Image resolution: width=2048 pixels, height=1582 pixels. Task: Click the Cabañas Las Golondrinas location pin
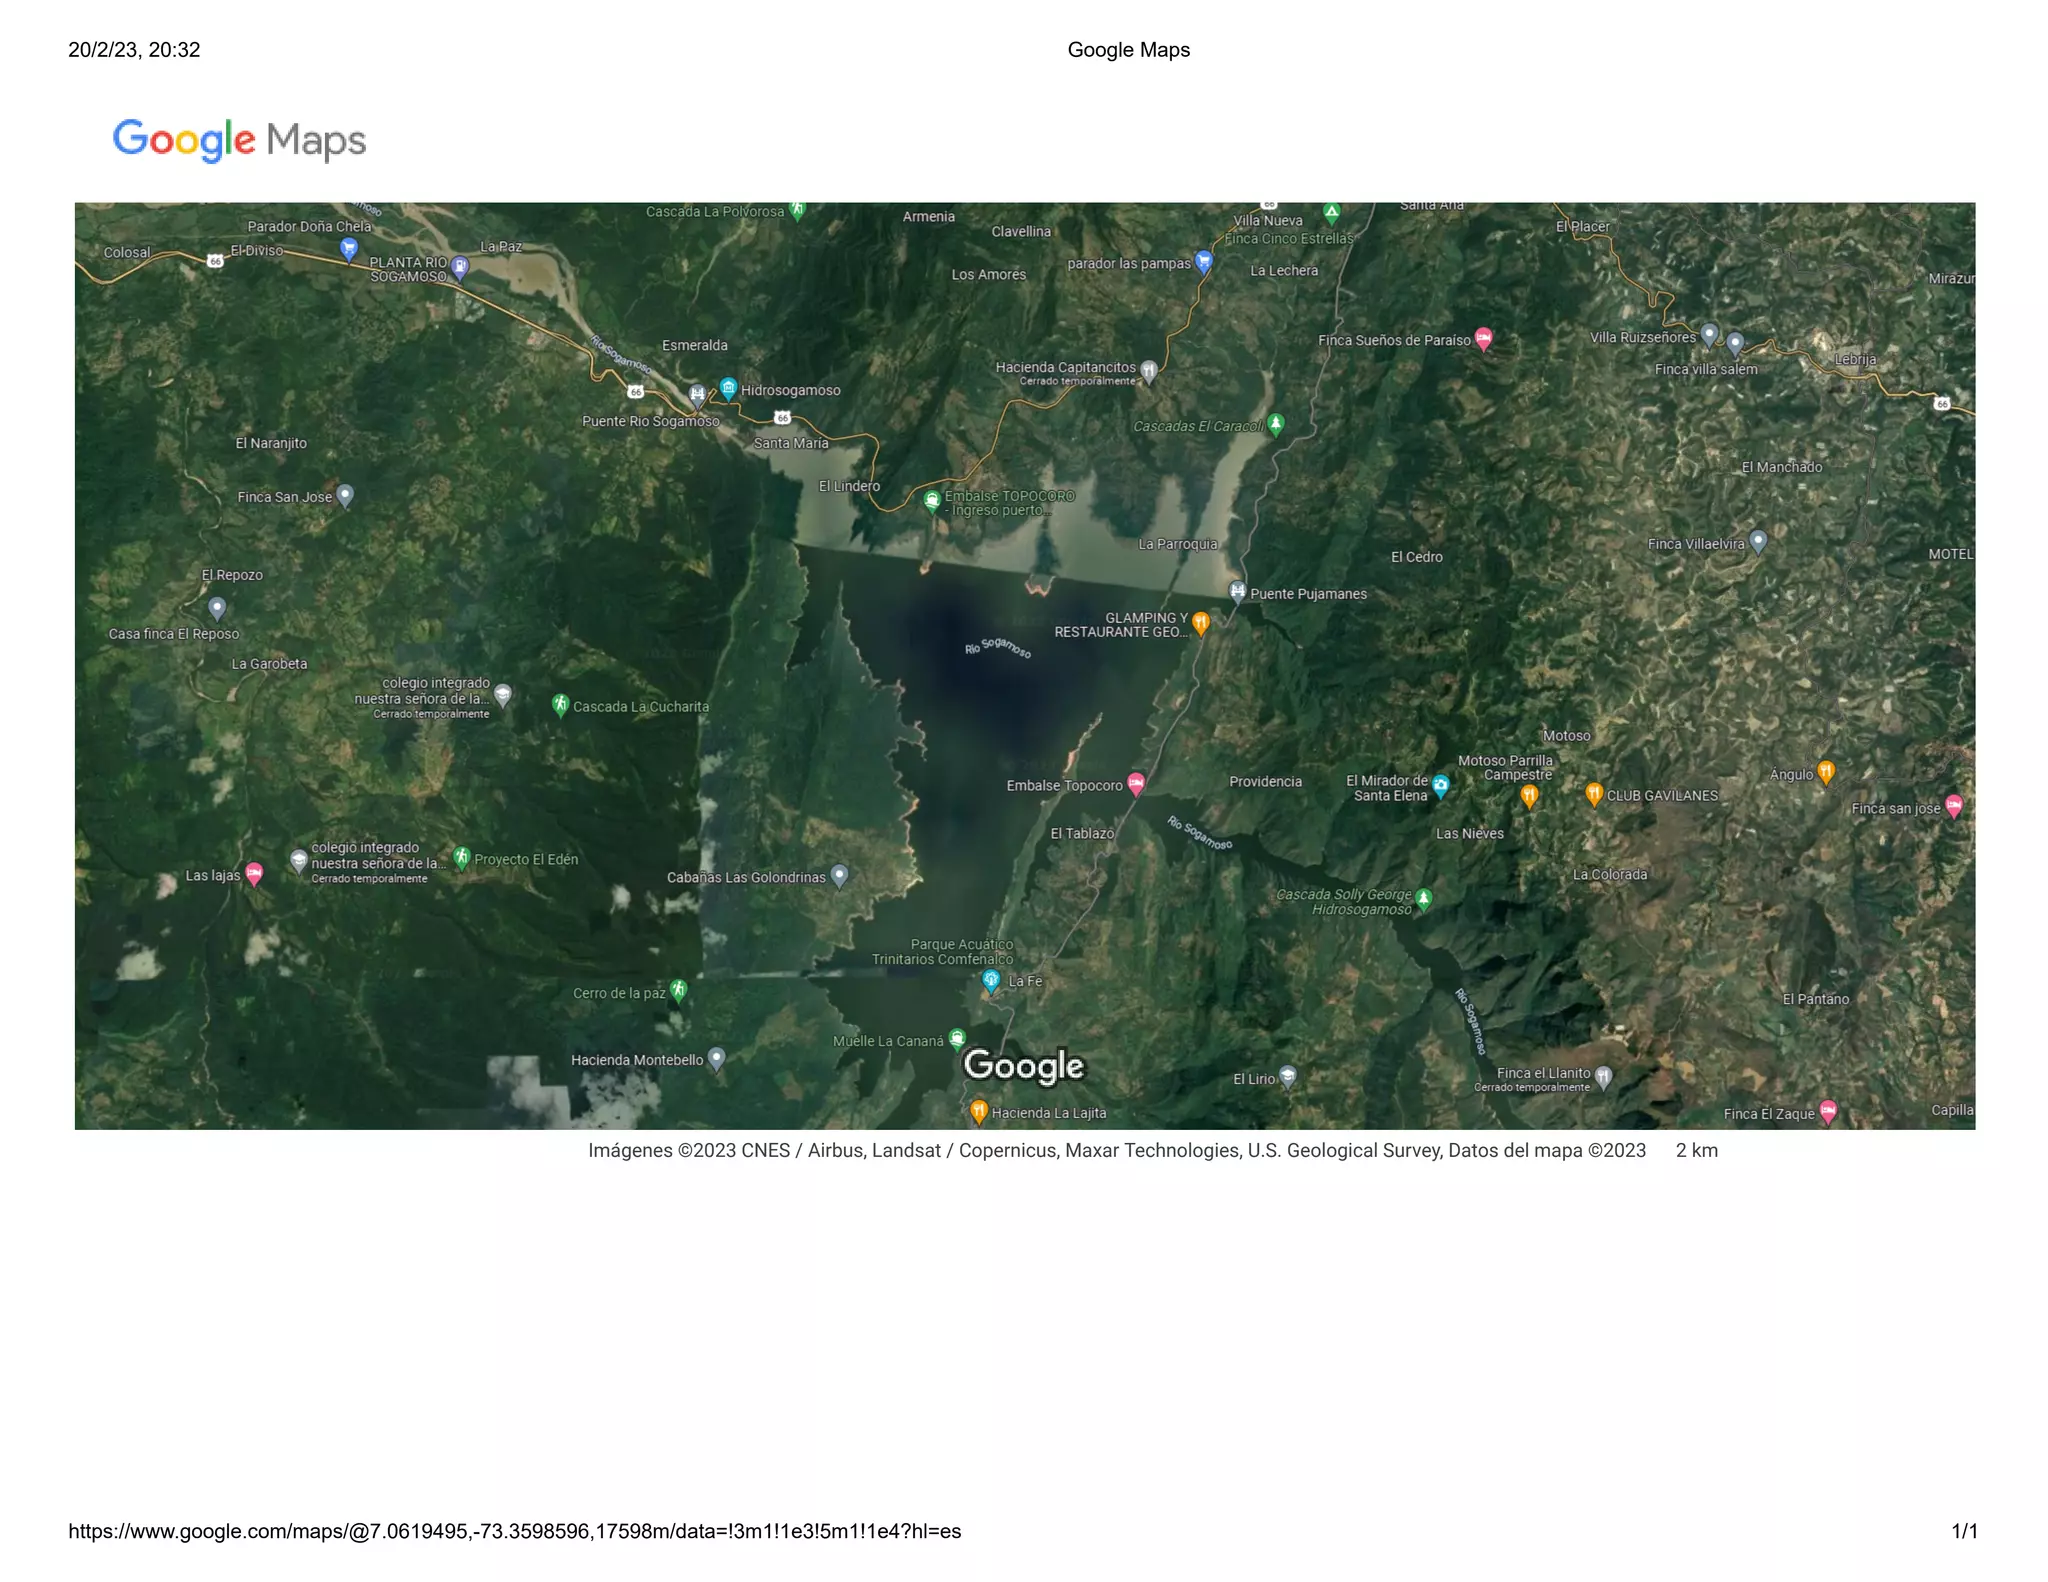tap(840, 875)
